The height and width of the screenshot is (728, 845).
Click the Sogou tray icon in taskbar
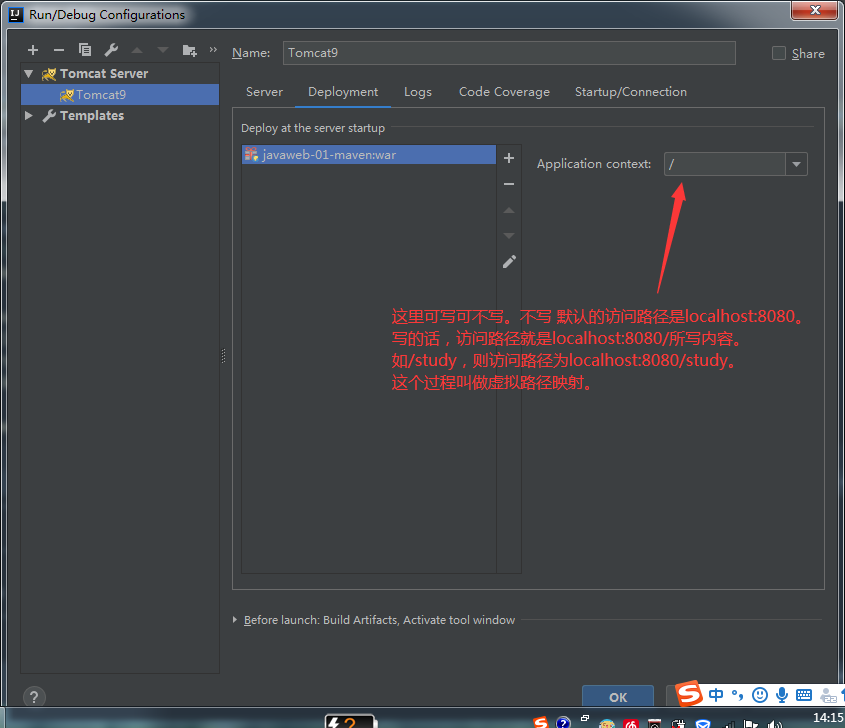click(x=541, y=722)
